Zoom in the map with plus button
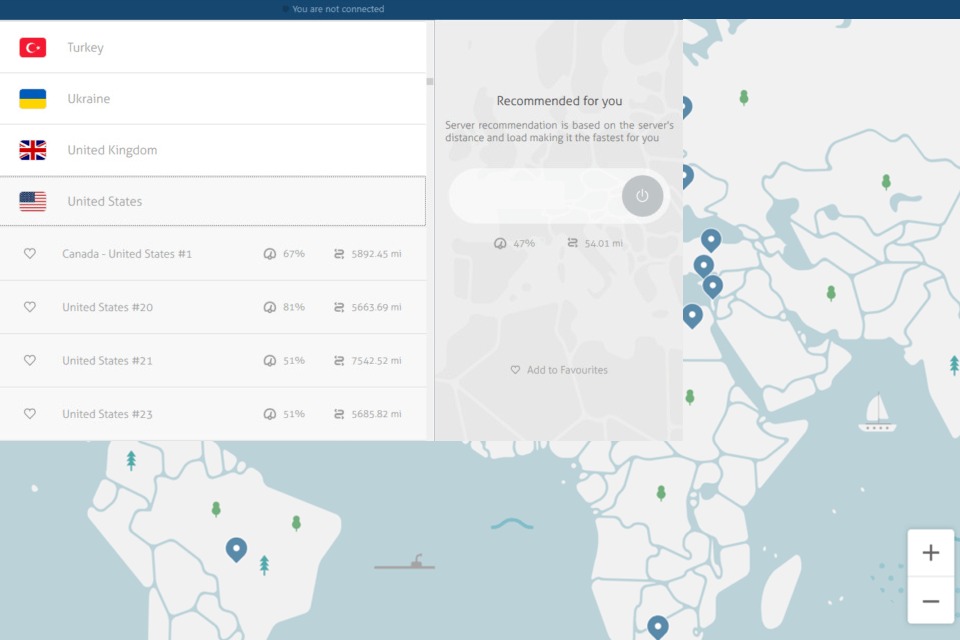This screenshot has width=960, height=640. tap(930, 553)
